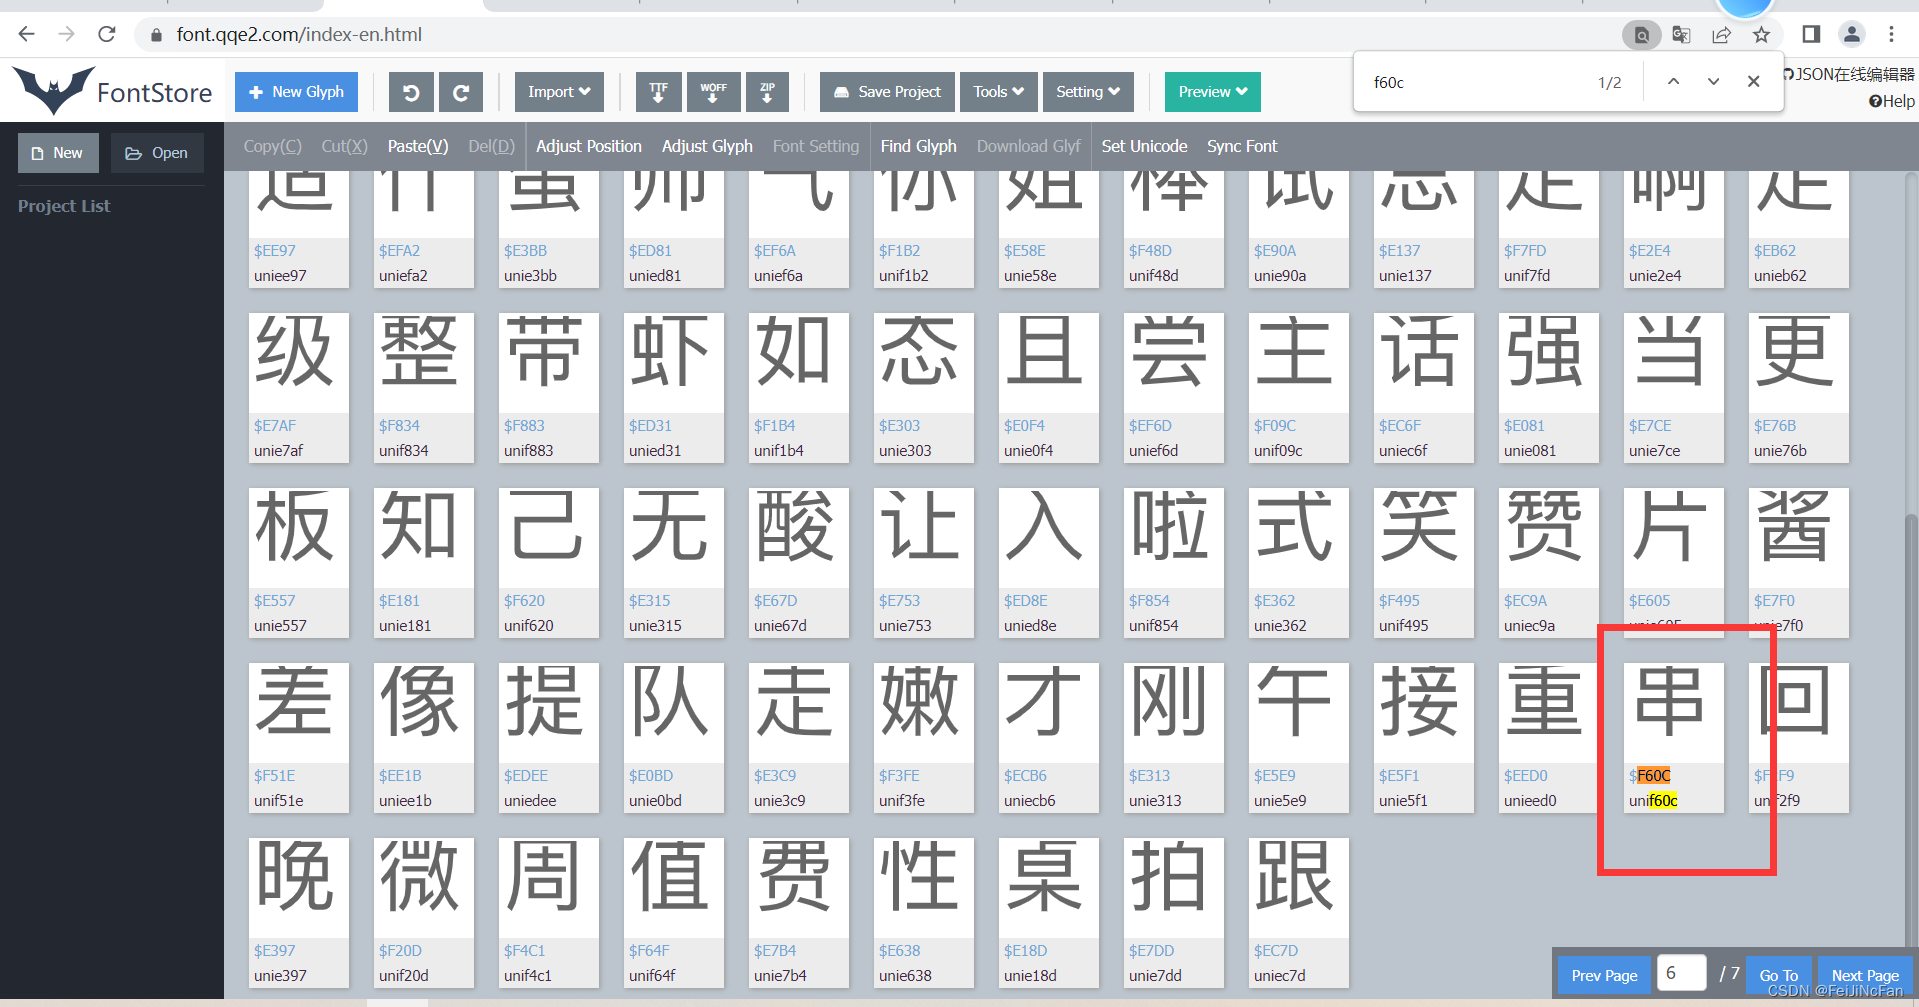1919x1007 pixels.
Task: Click the FontStore bat logo
Action: tap(54, 91)
